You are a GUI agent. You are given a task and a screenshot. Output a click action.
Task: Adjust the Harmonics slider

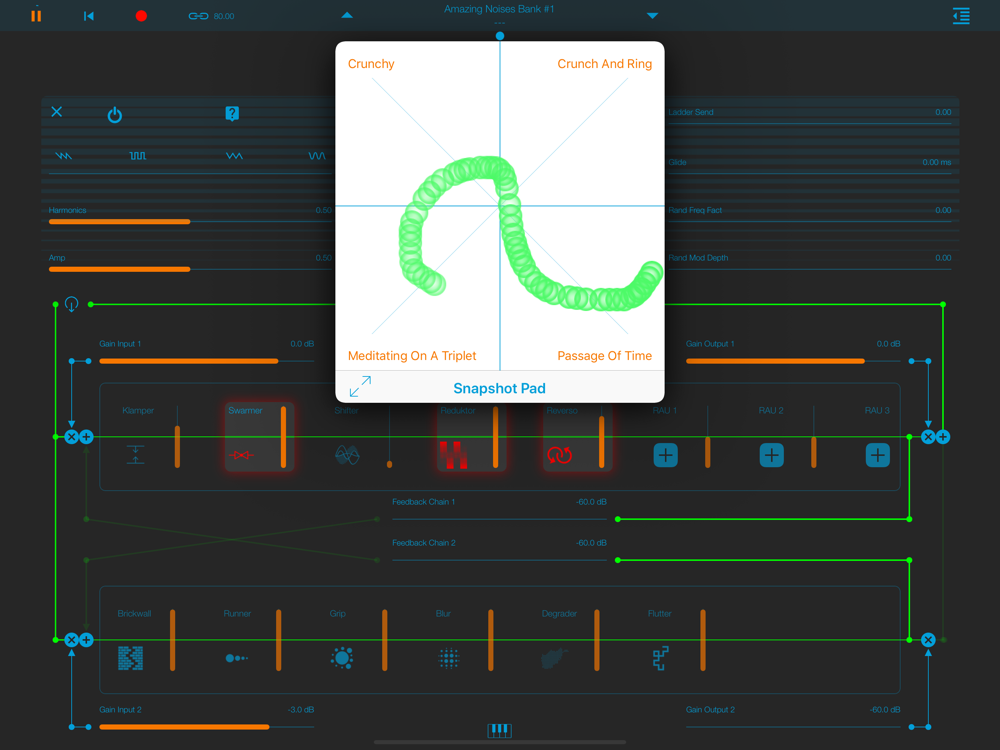click(190, 221)
